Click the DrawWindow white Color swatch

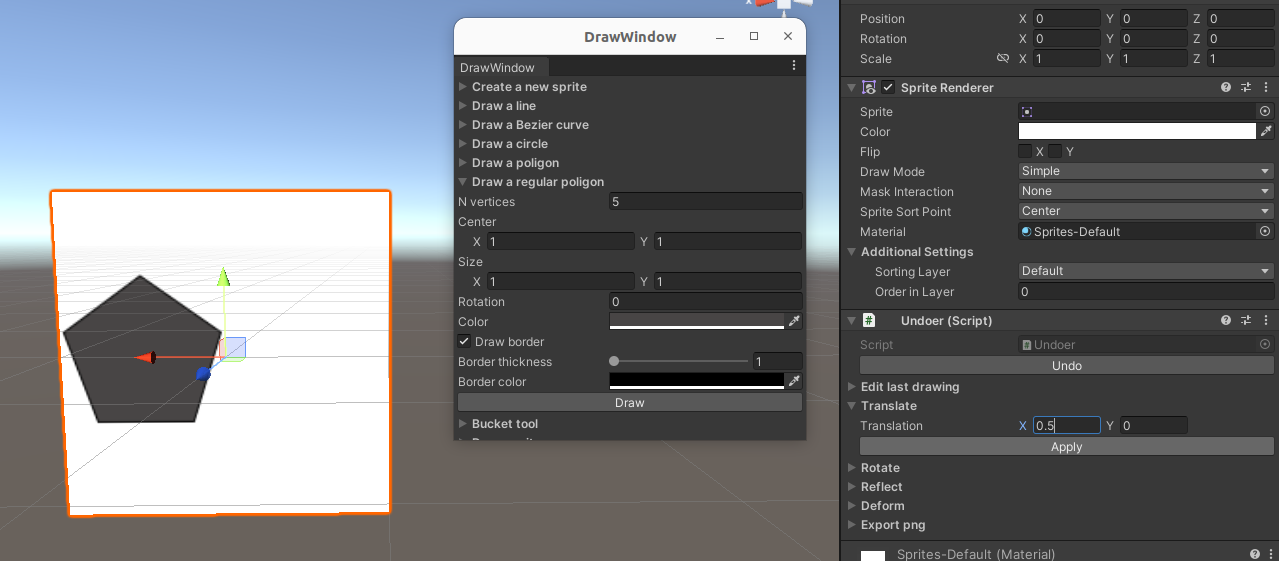tap(697, 321)
